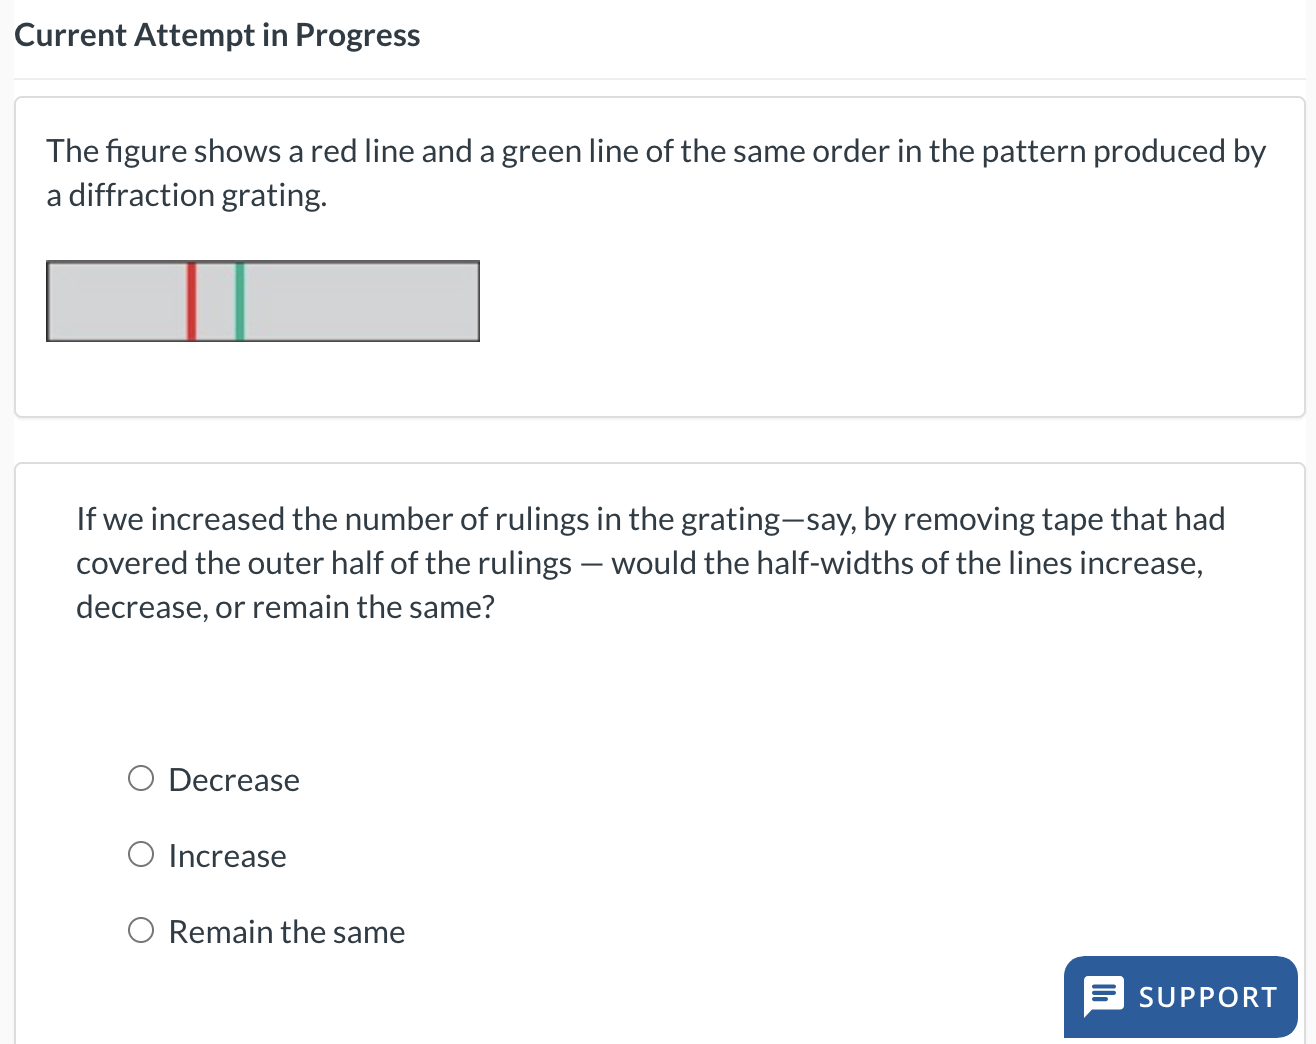Choose Remain the same
Viewport: 1316px width, 1044px height.
coord(141,929)
